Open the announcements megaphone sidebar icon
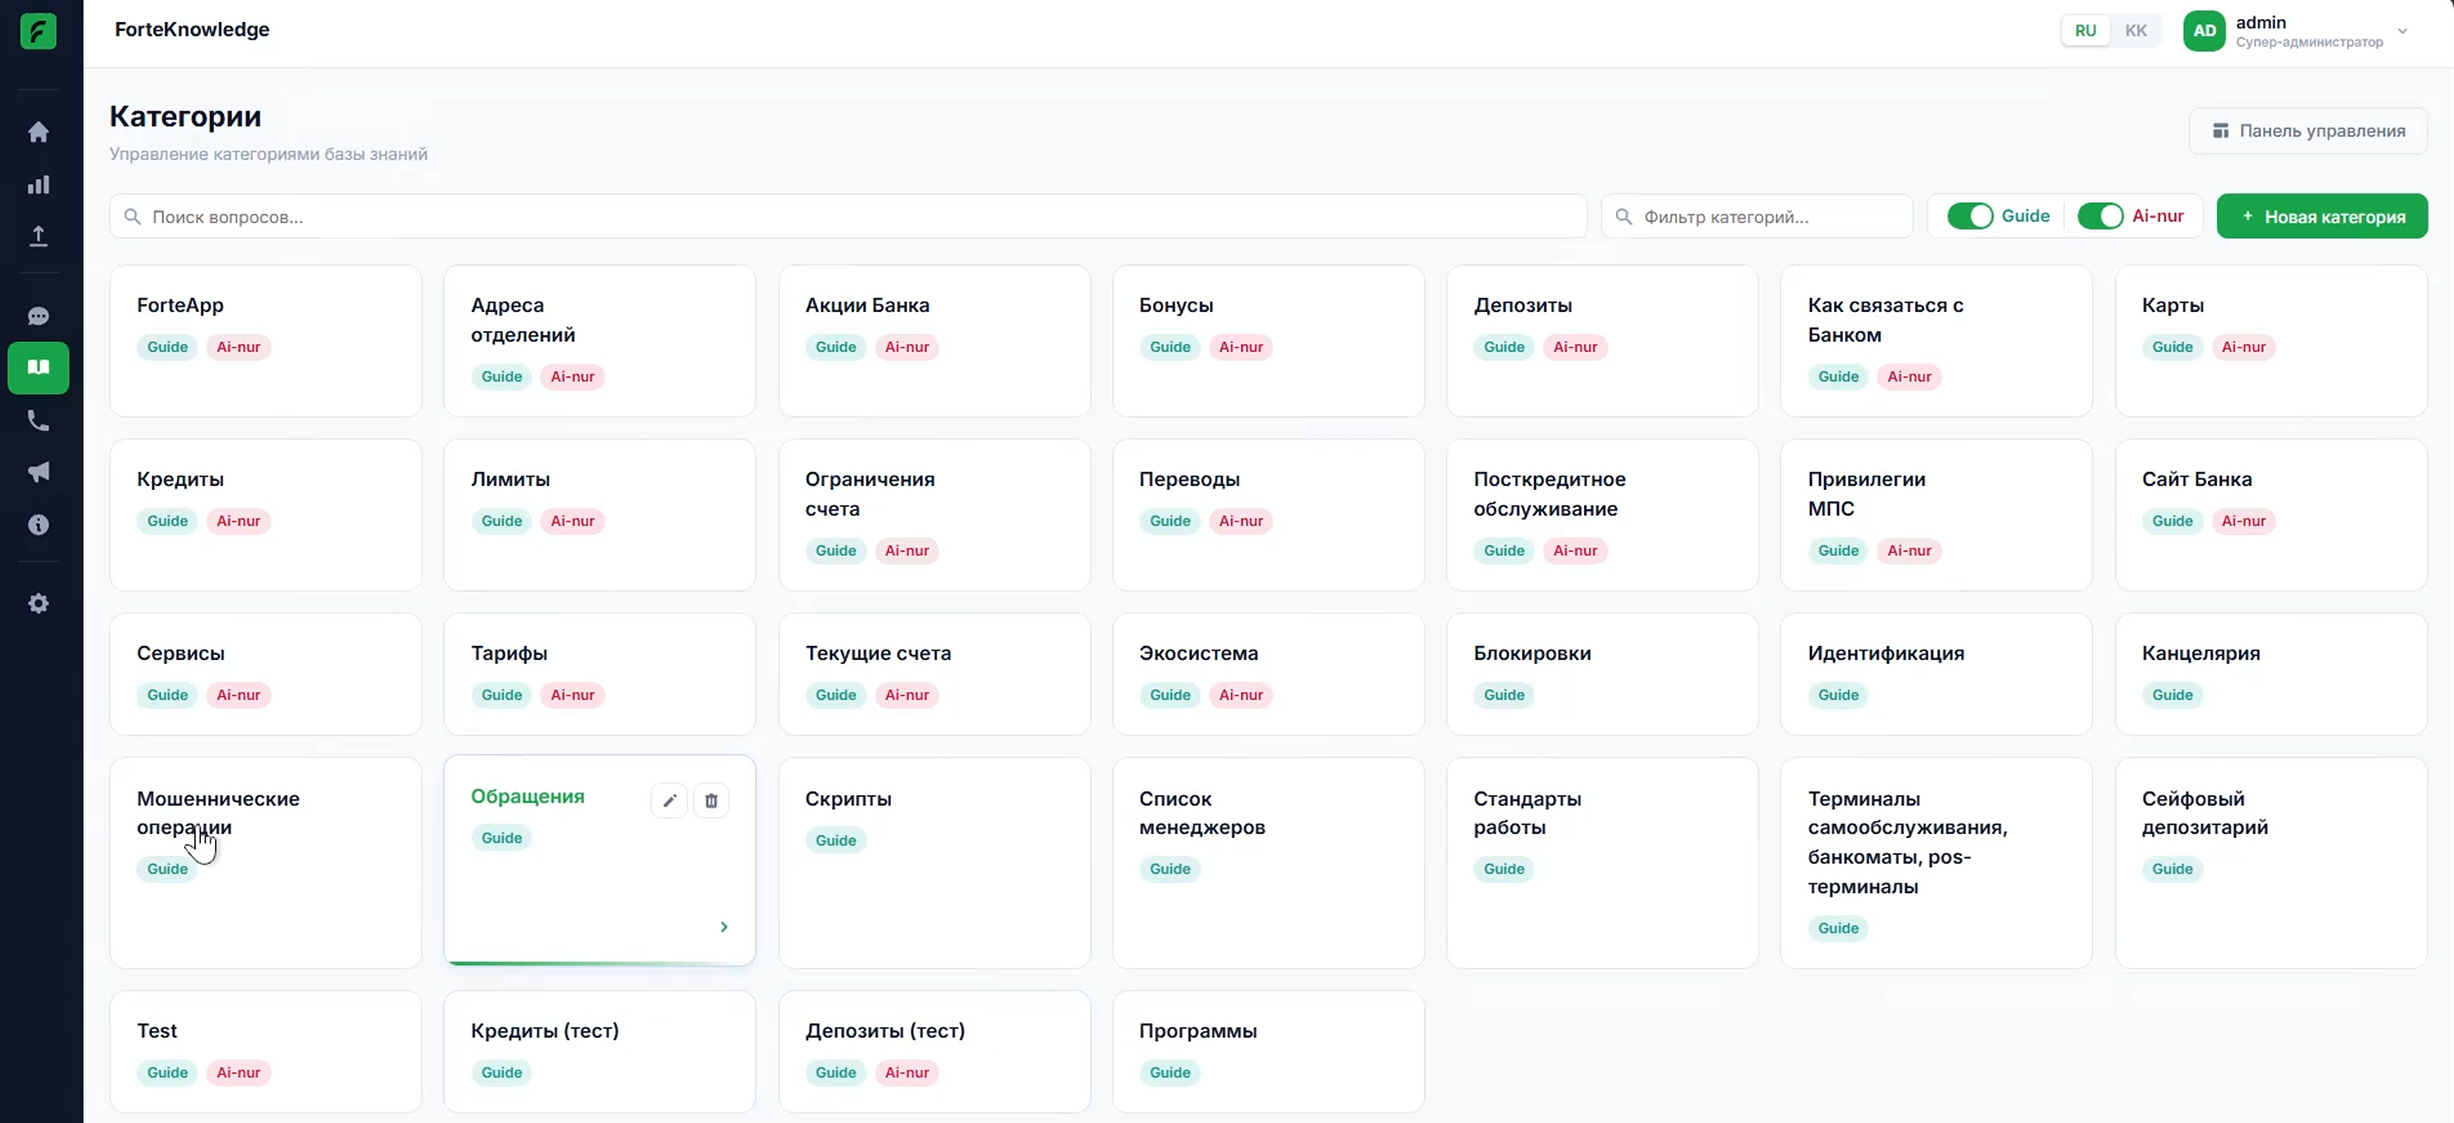 [x=38, y=472]
